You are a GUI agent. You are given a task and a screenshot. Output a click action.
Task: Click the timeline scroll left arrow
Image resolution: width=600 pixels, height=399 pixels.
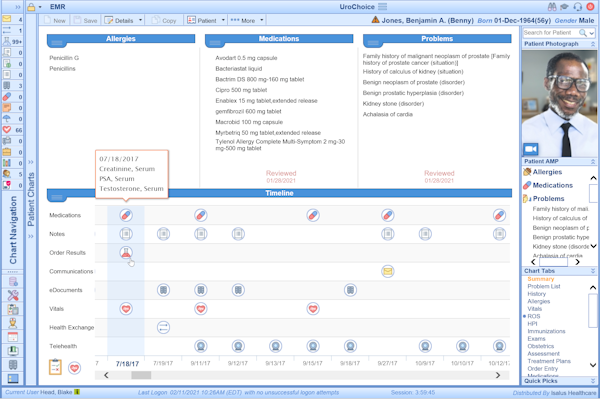(106, 375)
